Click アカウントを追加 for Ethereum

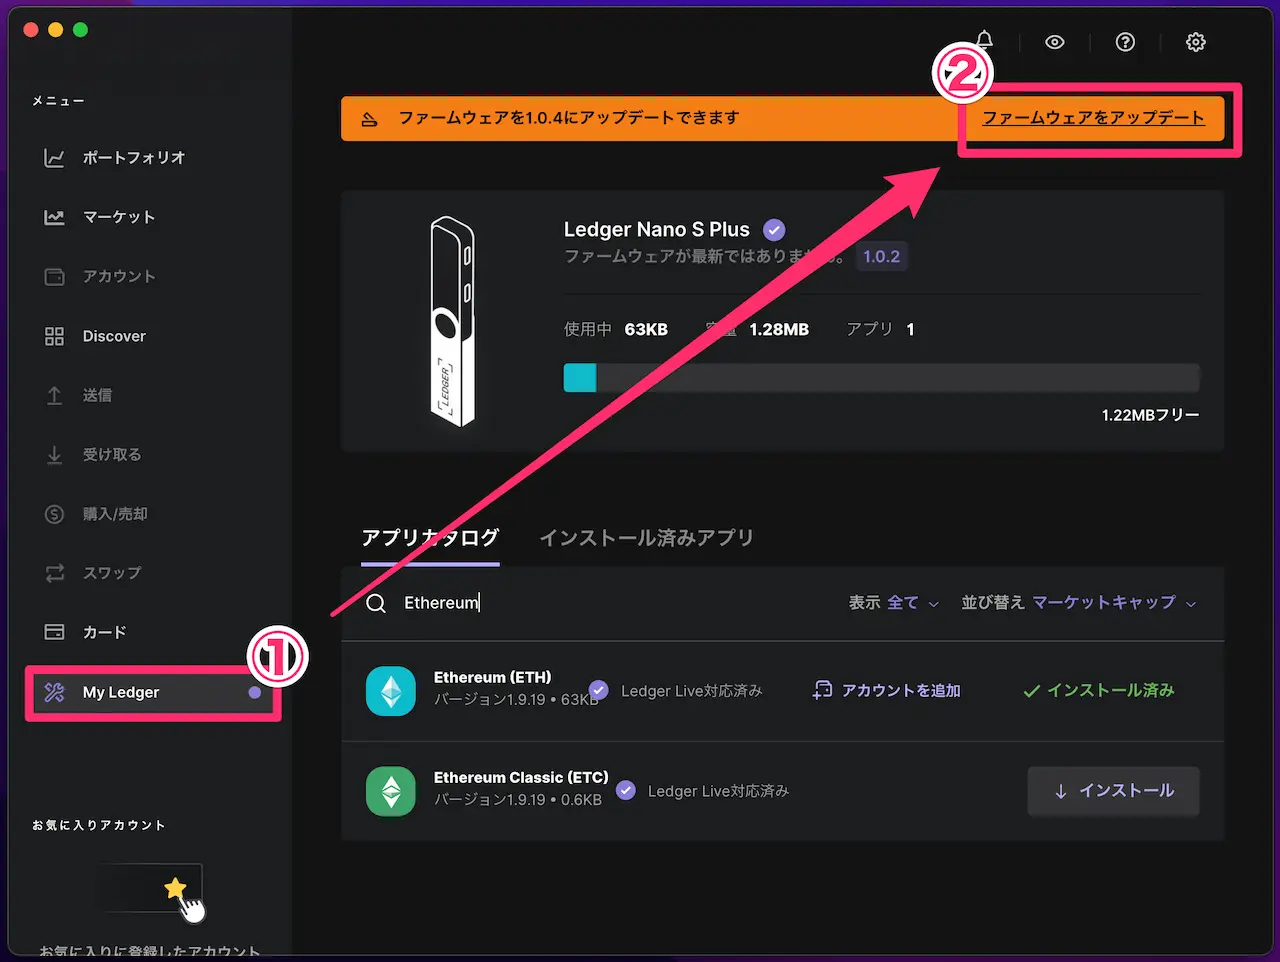click(x=886, y=690)
